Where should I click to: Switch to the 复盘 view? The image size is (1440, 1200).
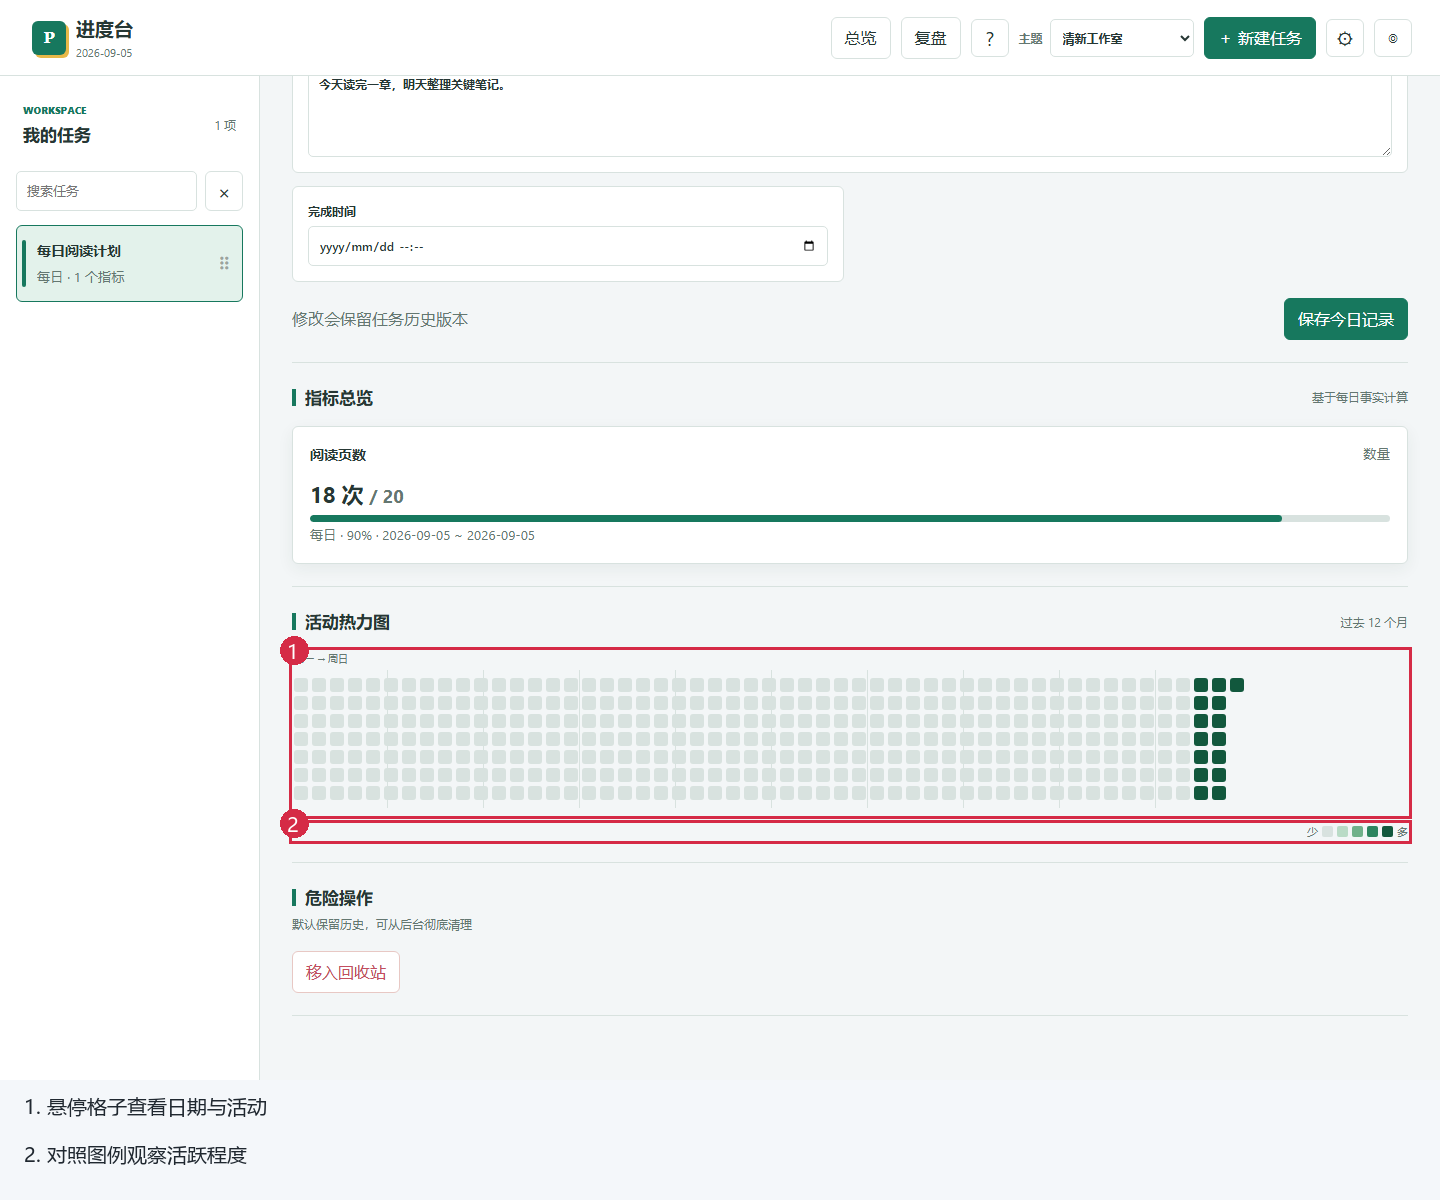pyautogui.click(x=931, y=38)
